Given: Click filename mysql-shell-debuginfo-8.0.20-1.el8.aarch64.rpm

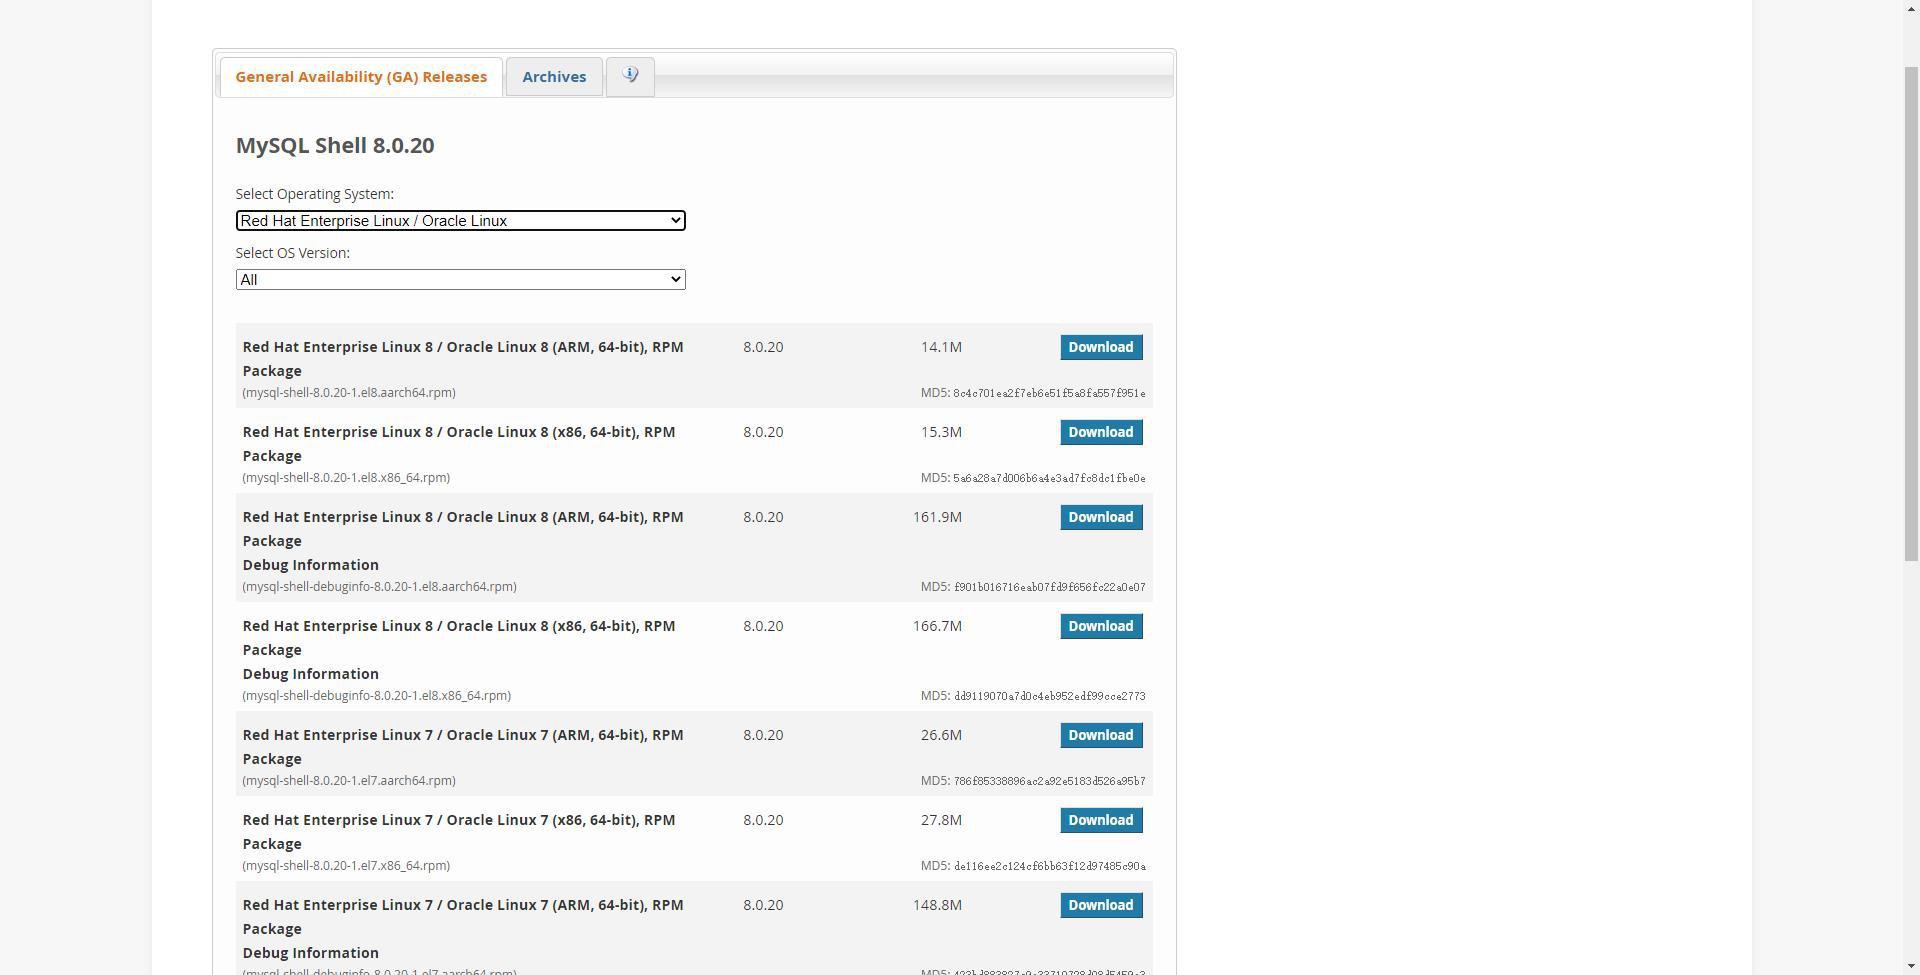Looking at the screenshot, I should (x=379, y=587).
